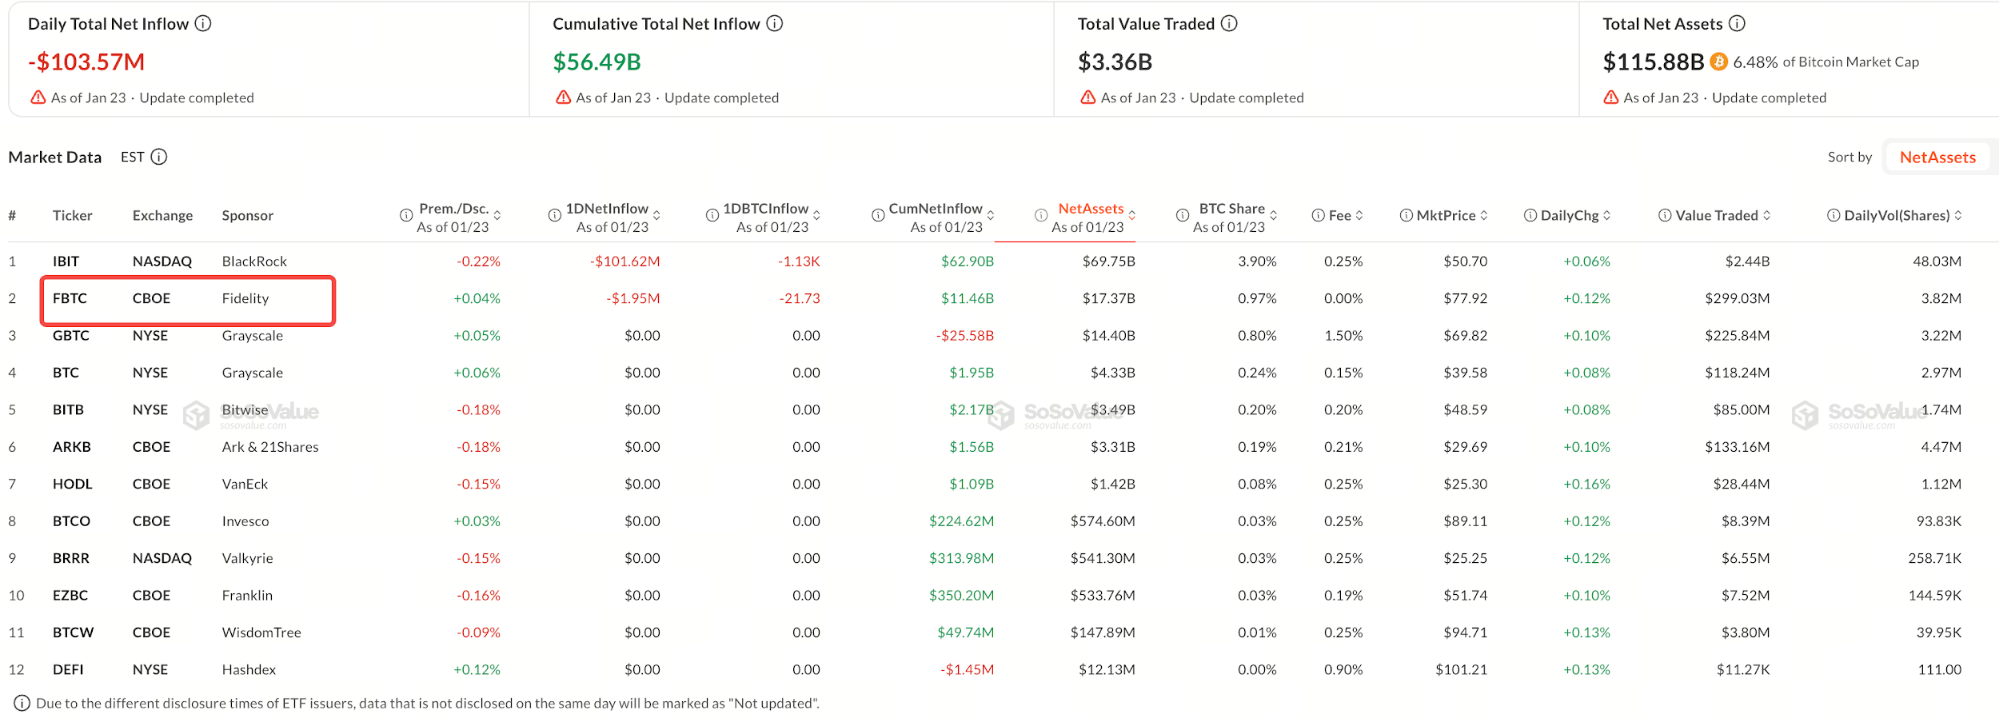Click the Total Value Traded info icon
The height and width of the screenshot is (719, 1999).
point(1229,23)
